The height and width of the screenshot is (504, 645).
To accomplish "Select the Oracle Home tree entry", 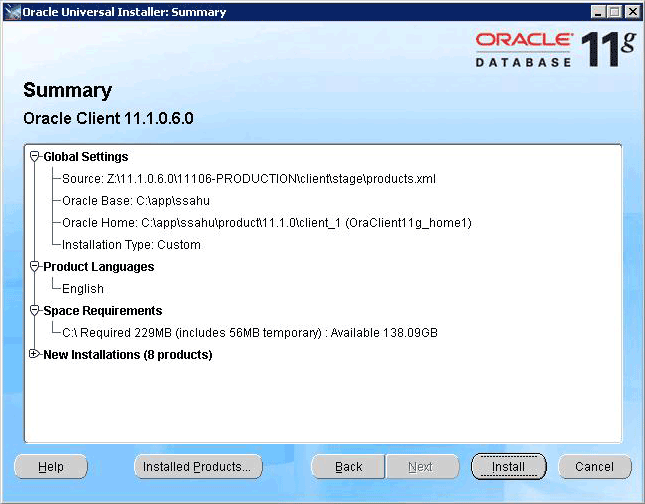I will 266,223.
